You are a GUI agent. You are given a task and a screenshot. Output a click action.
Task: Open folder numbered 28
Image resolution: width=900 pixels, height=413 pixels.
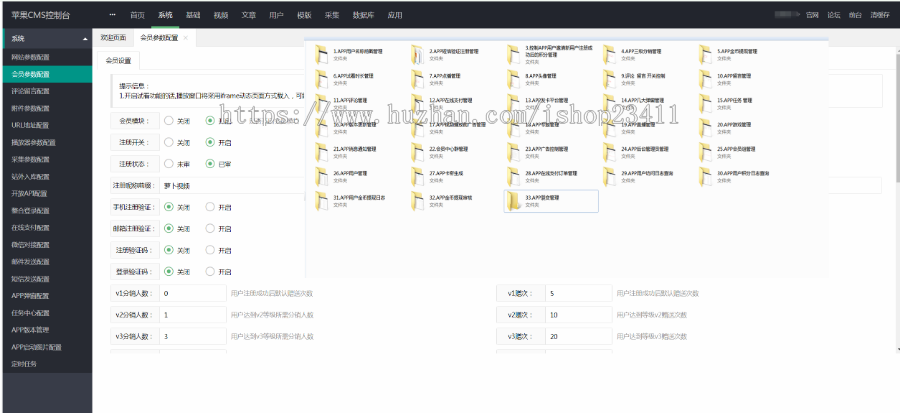click(542, 177)
